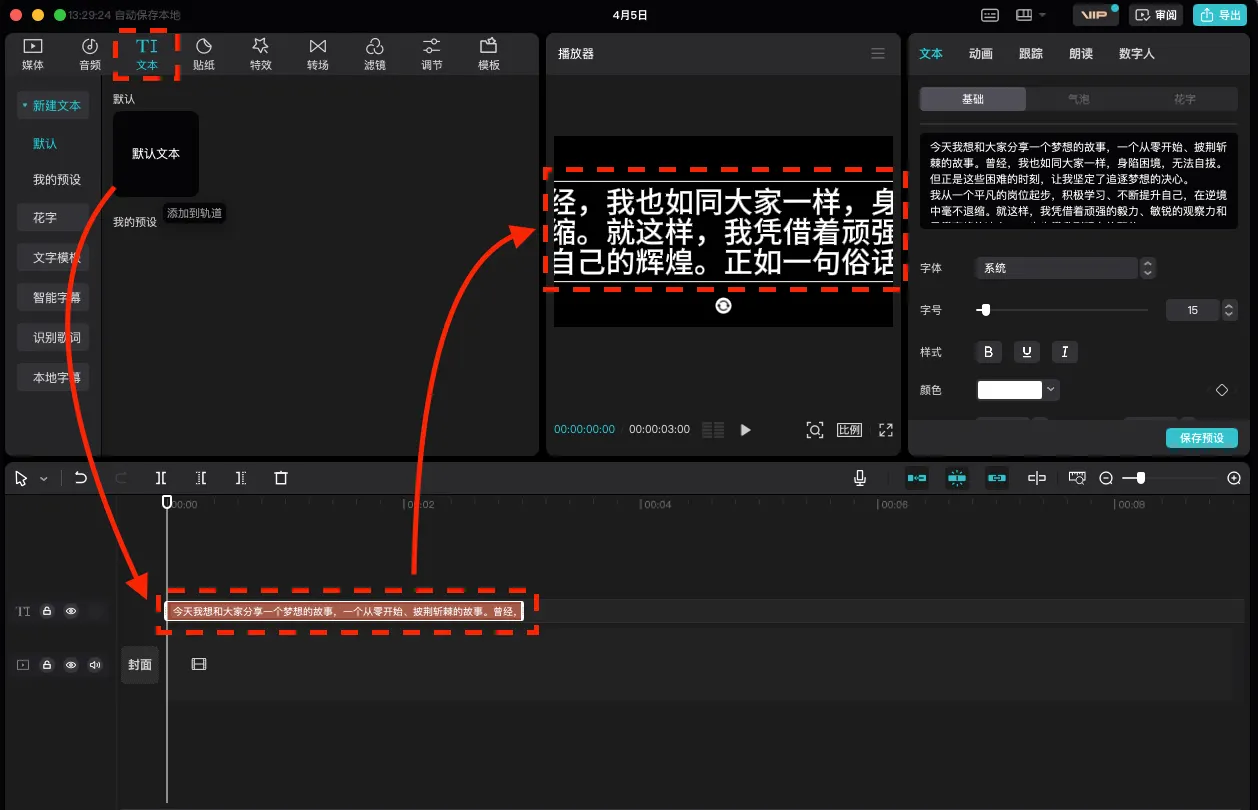Click the player fullscreen icon
Viewport: 1258px width, 810px height.
tap(885, 430)
